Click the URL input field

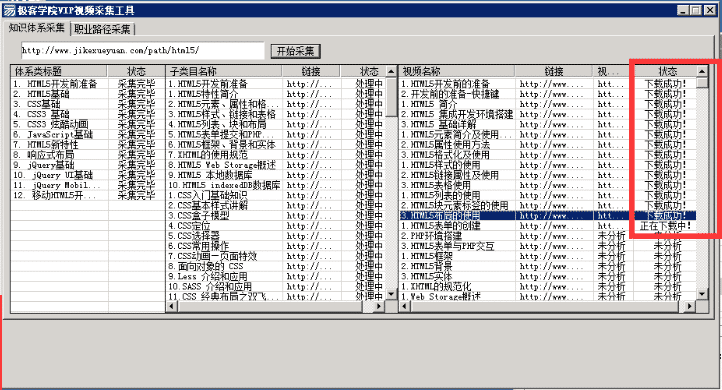[143, 51]
